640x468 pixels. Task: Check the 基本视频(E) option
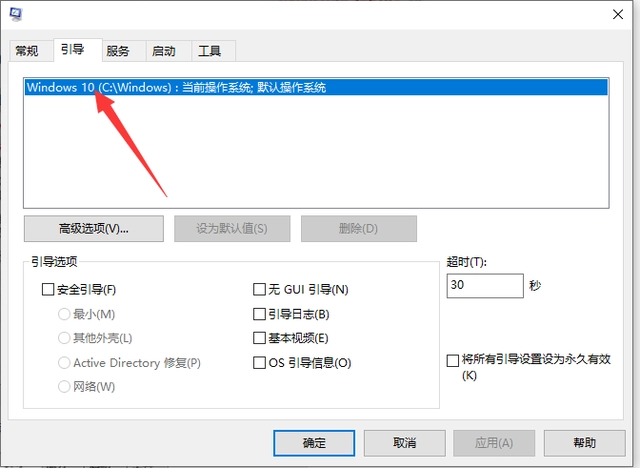click(259, 338)
